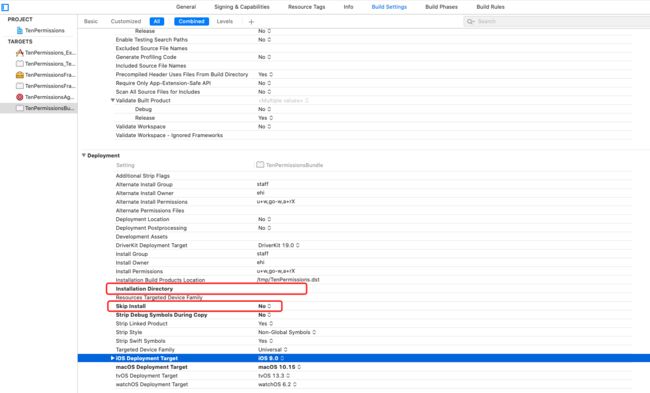
Task: Open macOS 10.15 deployment target popup
Action: point(279,367)
